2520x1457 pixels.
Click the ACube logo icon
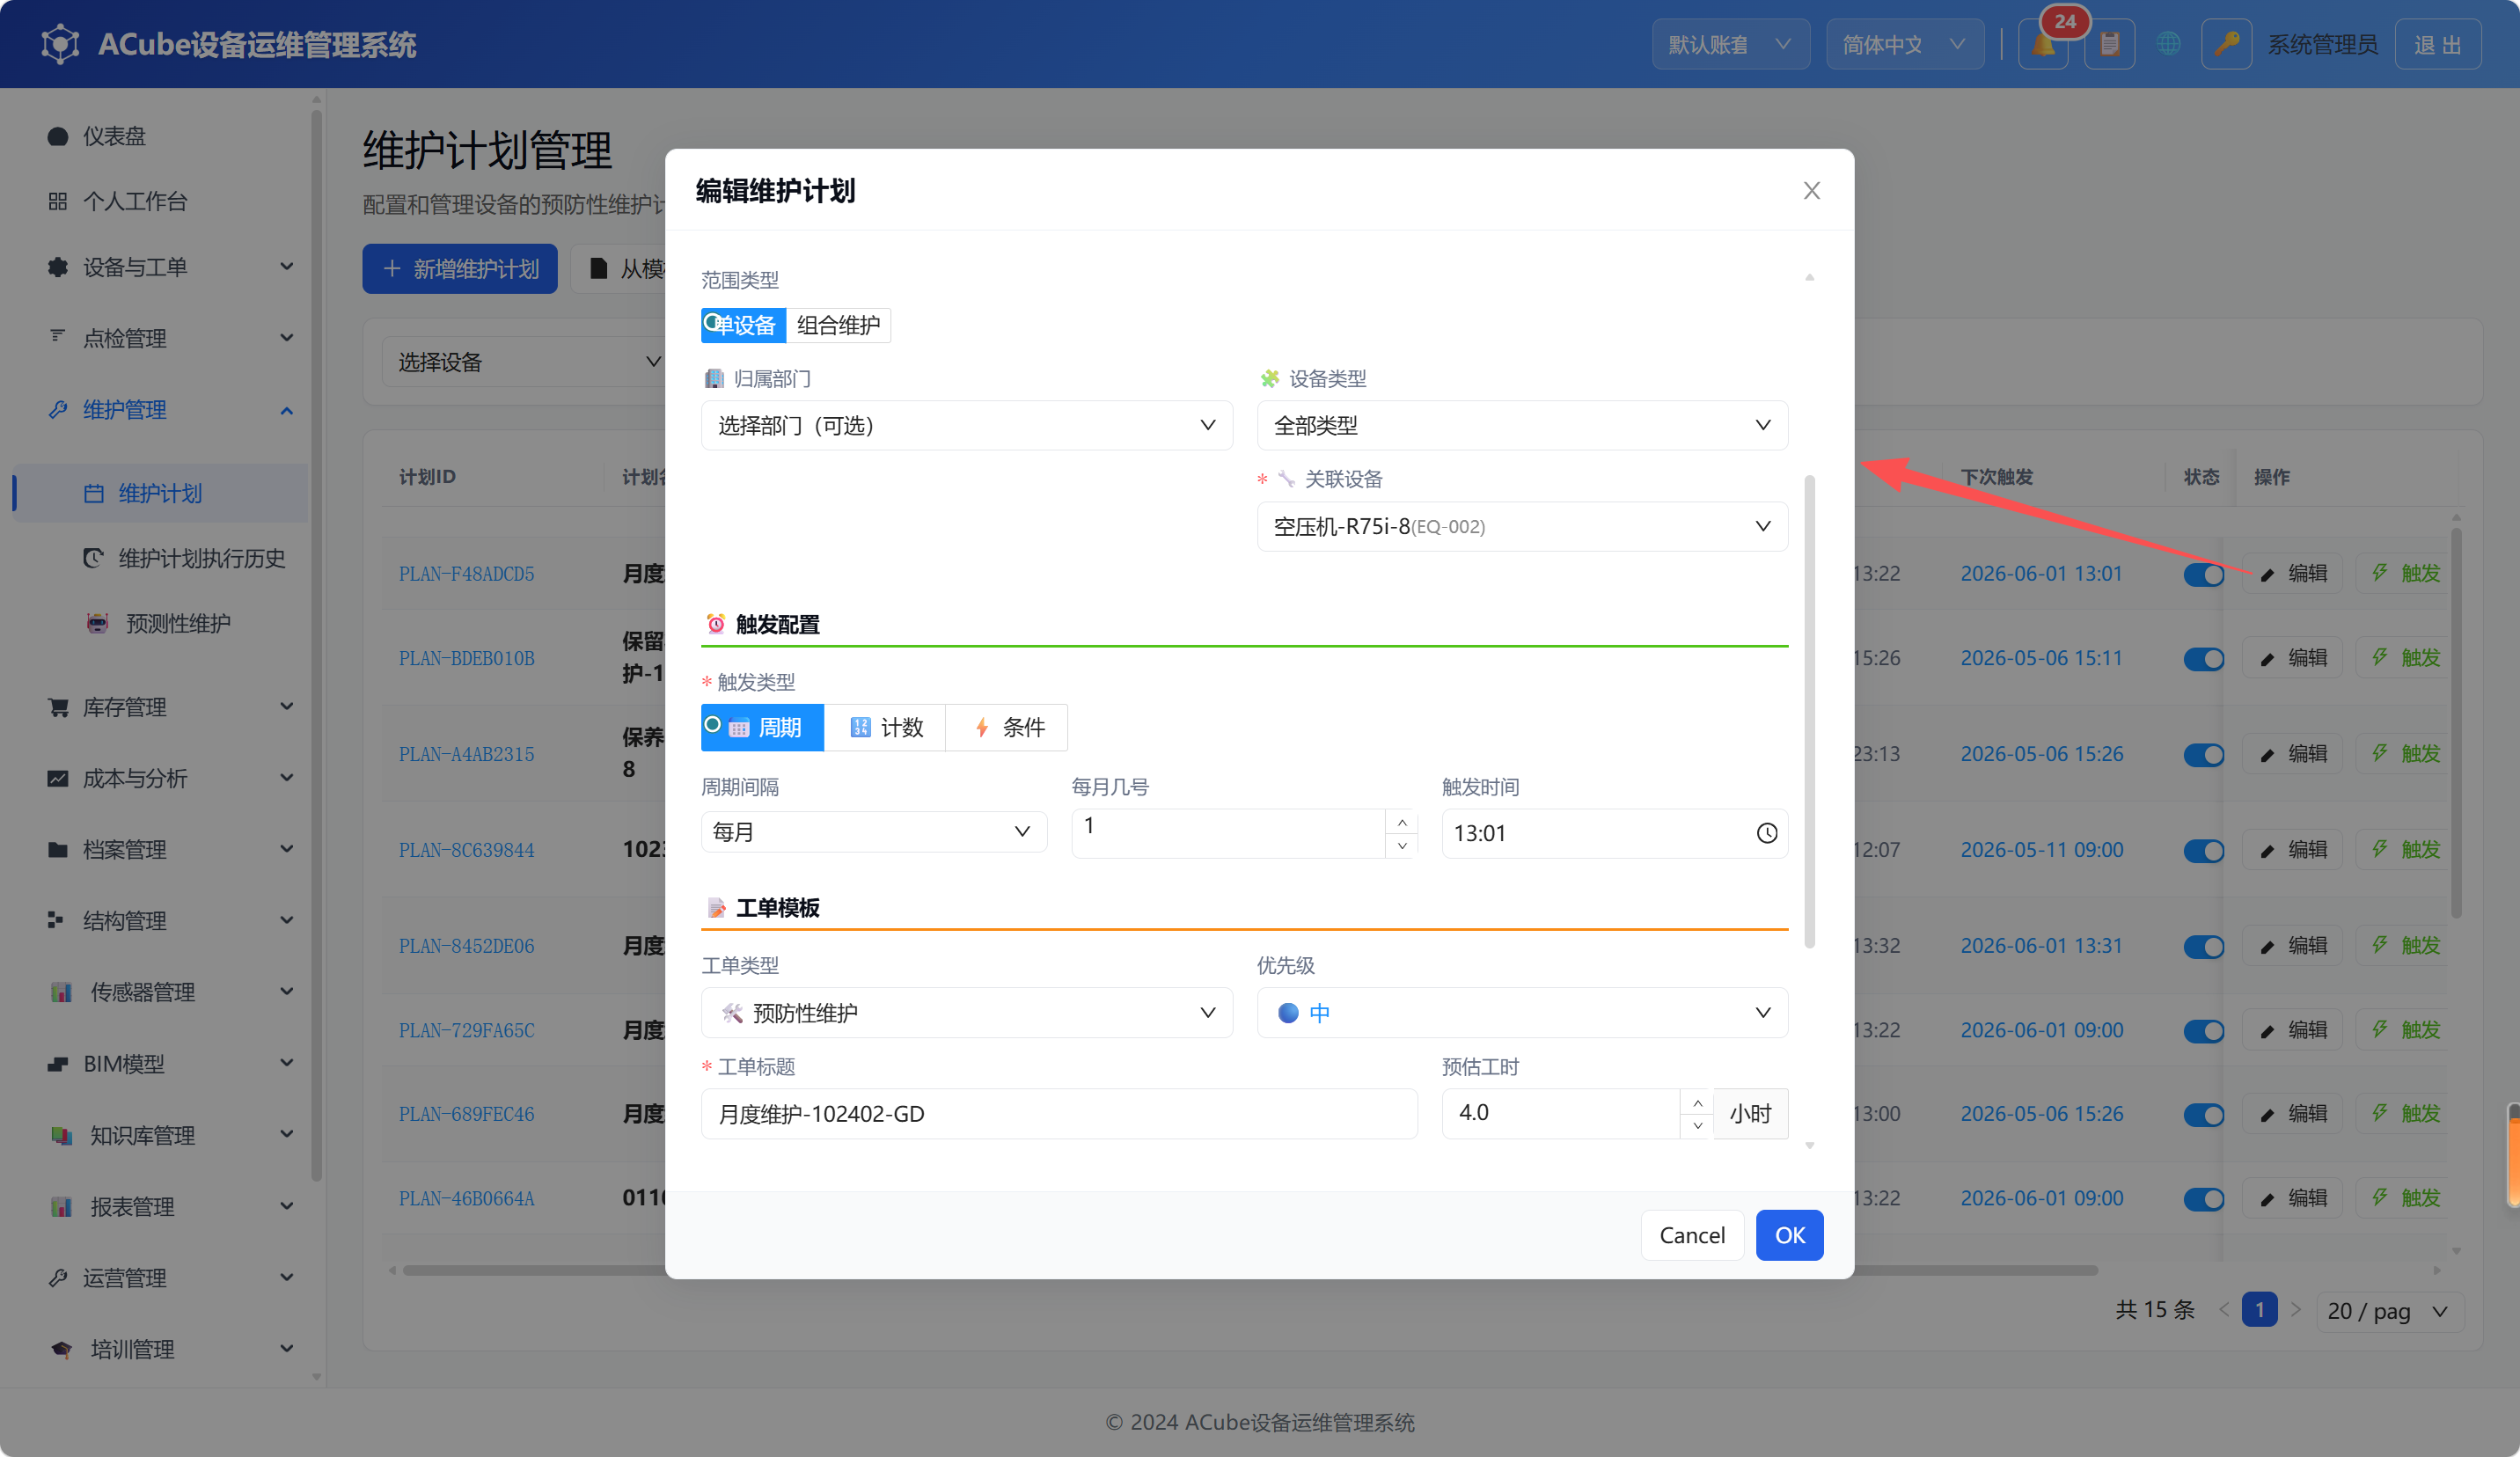(x=60, y=45)
